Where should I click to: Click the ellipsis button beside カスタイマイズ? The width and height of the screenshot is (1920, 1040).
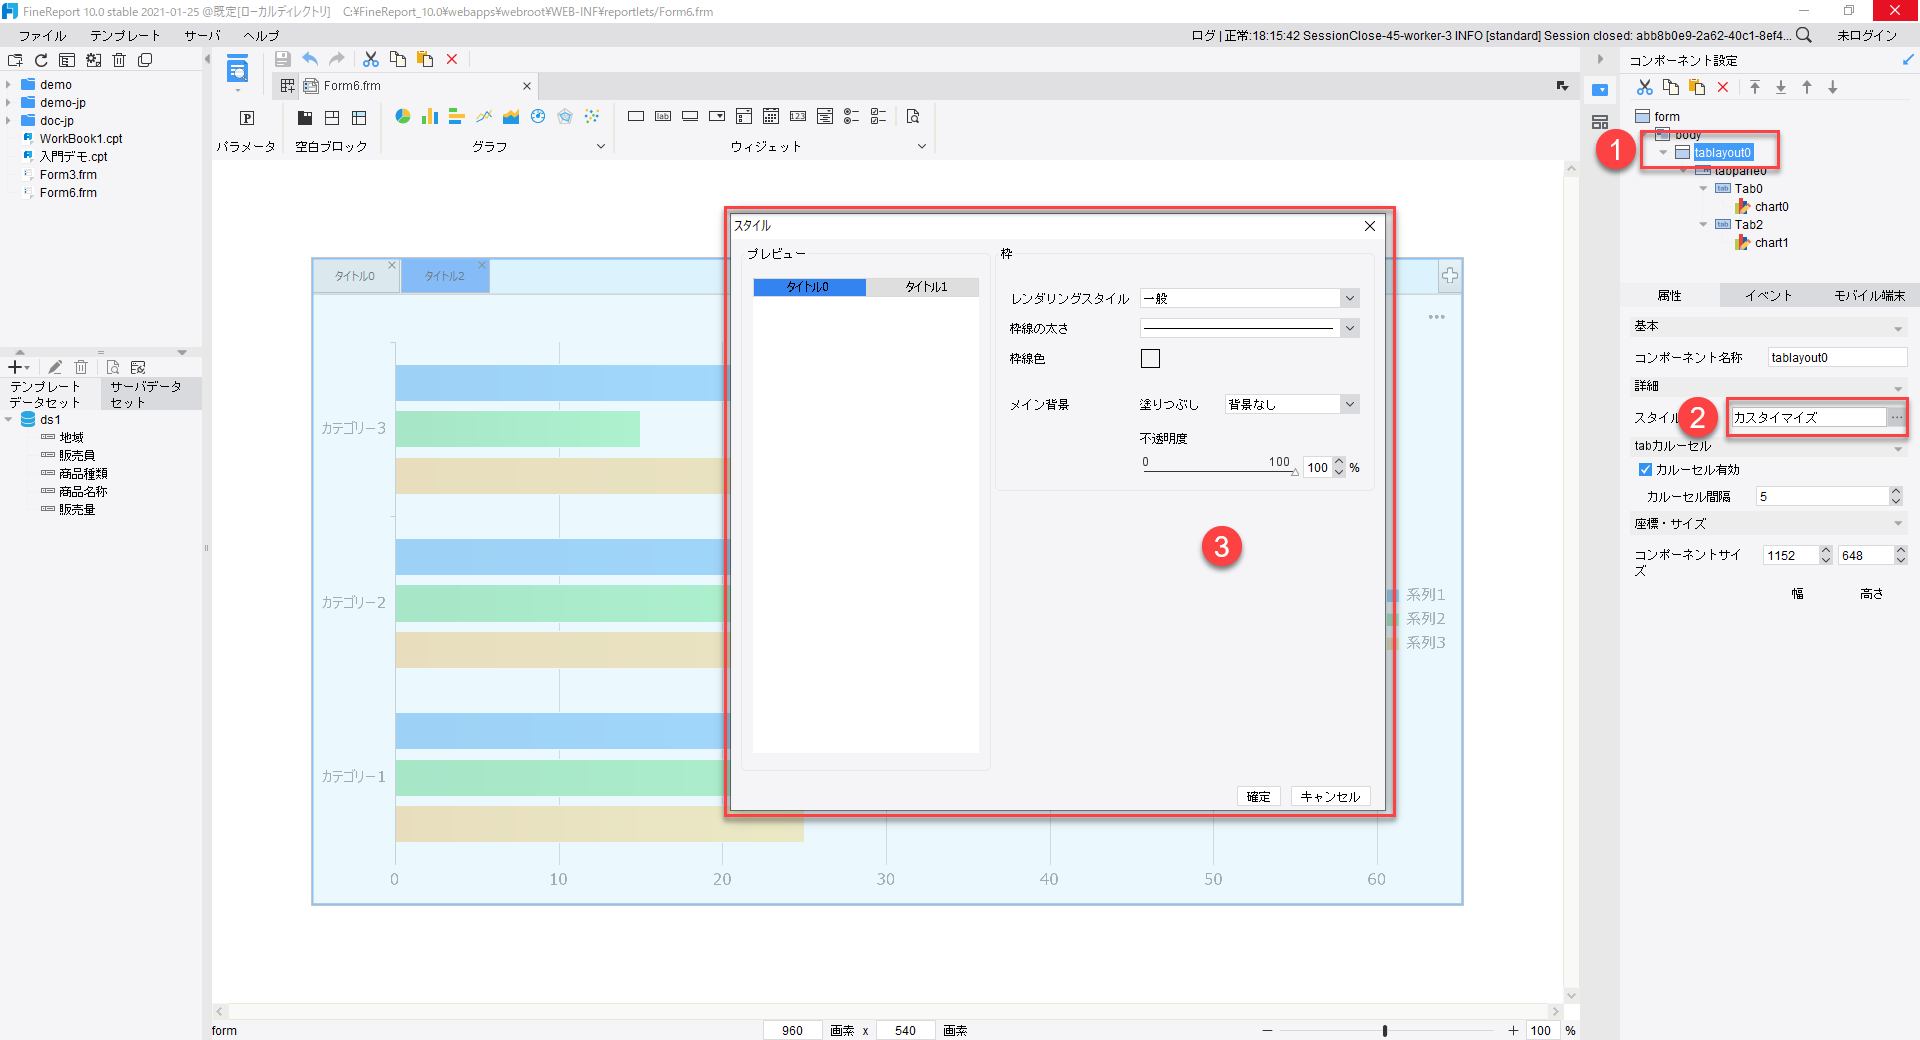pos(1896,417)
